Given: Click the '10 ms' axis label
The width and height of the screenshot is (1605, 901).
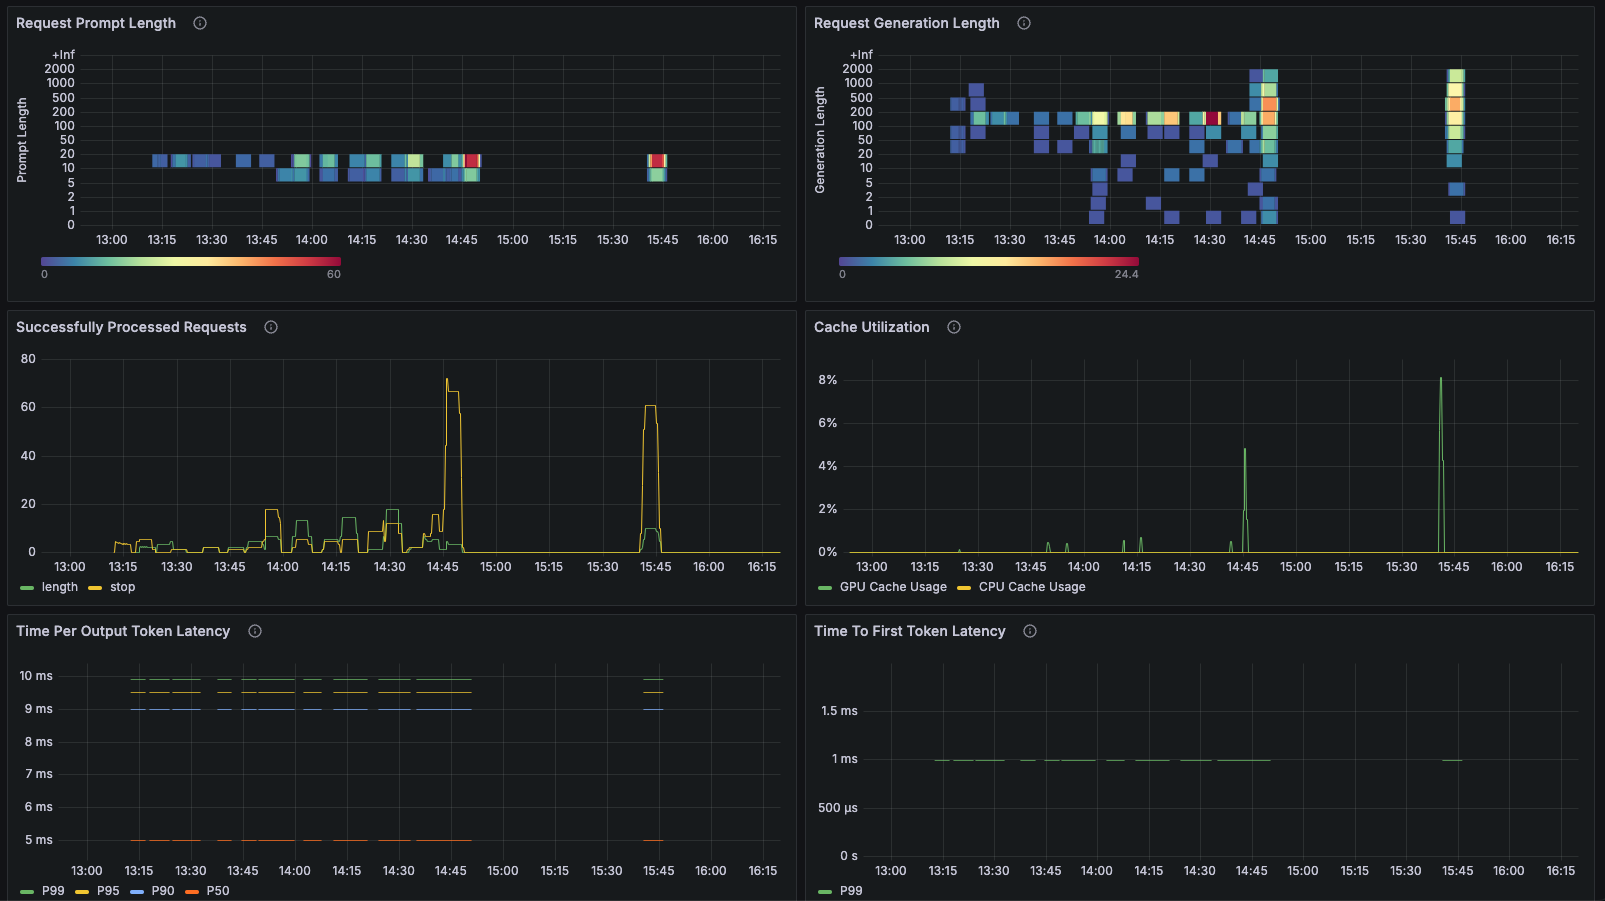Looking at the screenshot, I should pos(36,676).
